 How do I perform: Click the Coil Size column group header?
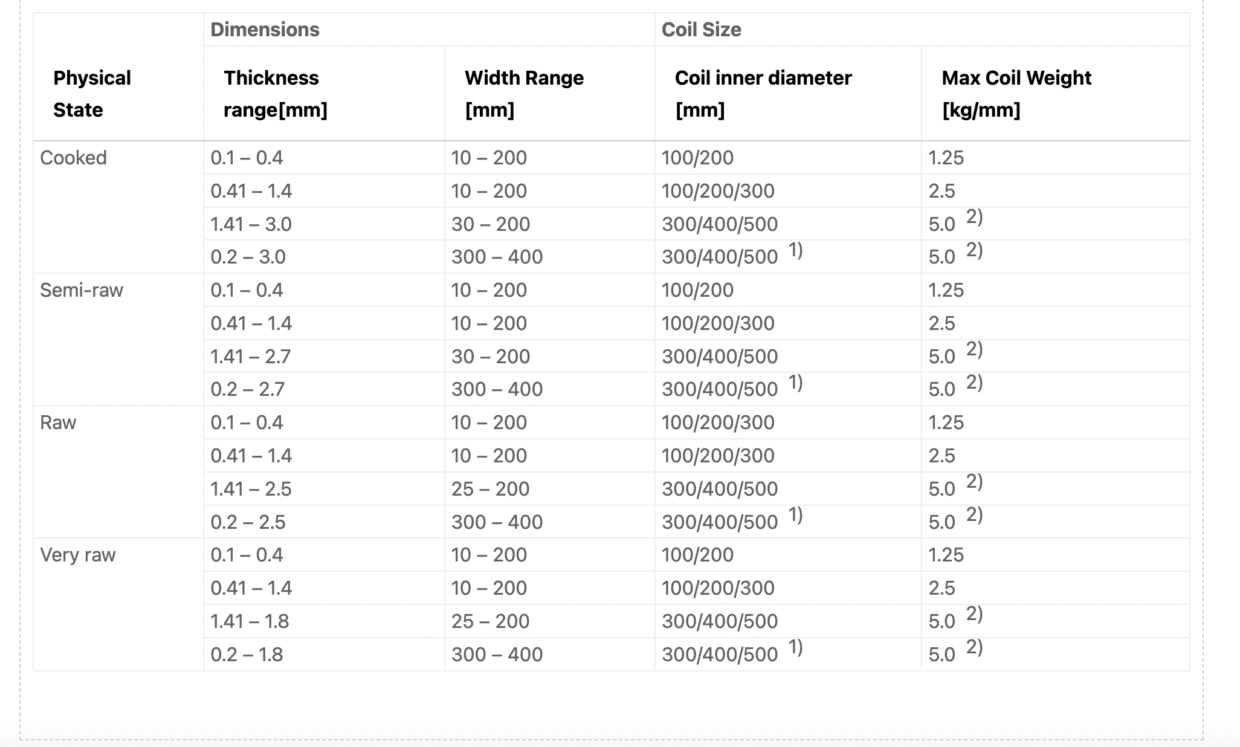701,30
